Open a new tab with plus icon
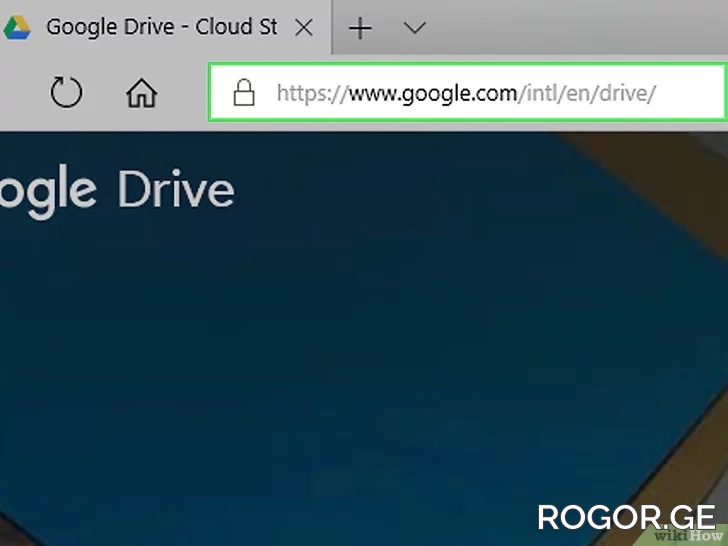728x546 pixels. [360, 28]
